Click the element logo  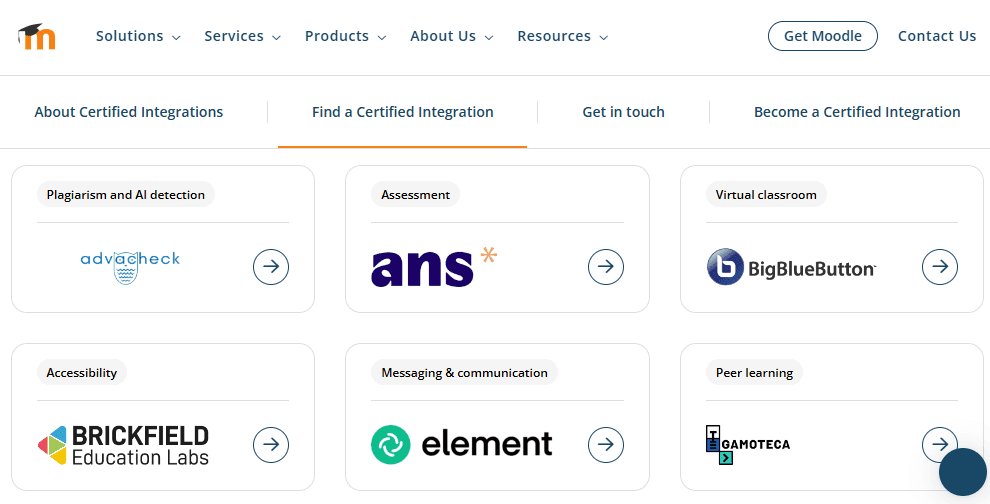[x=462, y=445]
